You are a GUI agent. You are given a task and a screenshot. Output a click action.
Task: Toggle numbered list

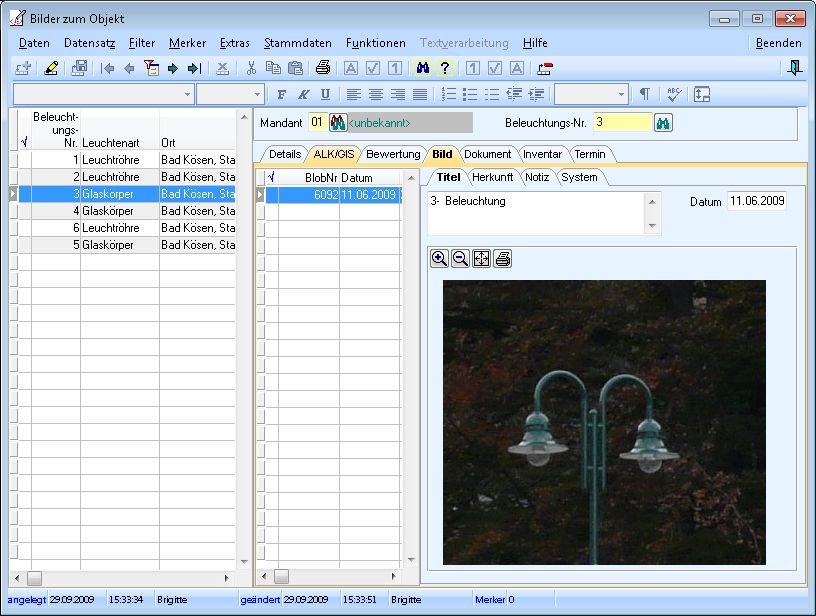pos(448,94)
